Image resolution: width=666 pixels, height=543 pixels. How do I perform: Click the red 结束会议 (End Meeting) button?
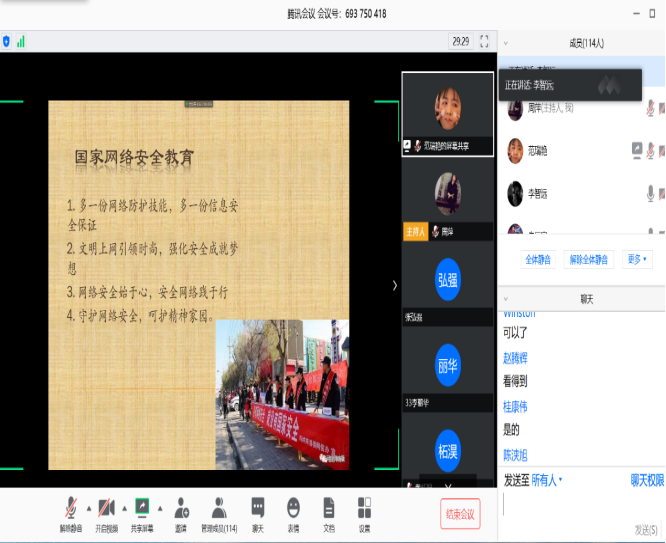460,514
